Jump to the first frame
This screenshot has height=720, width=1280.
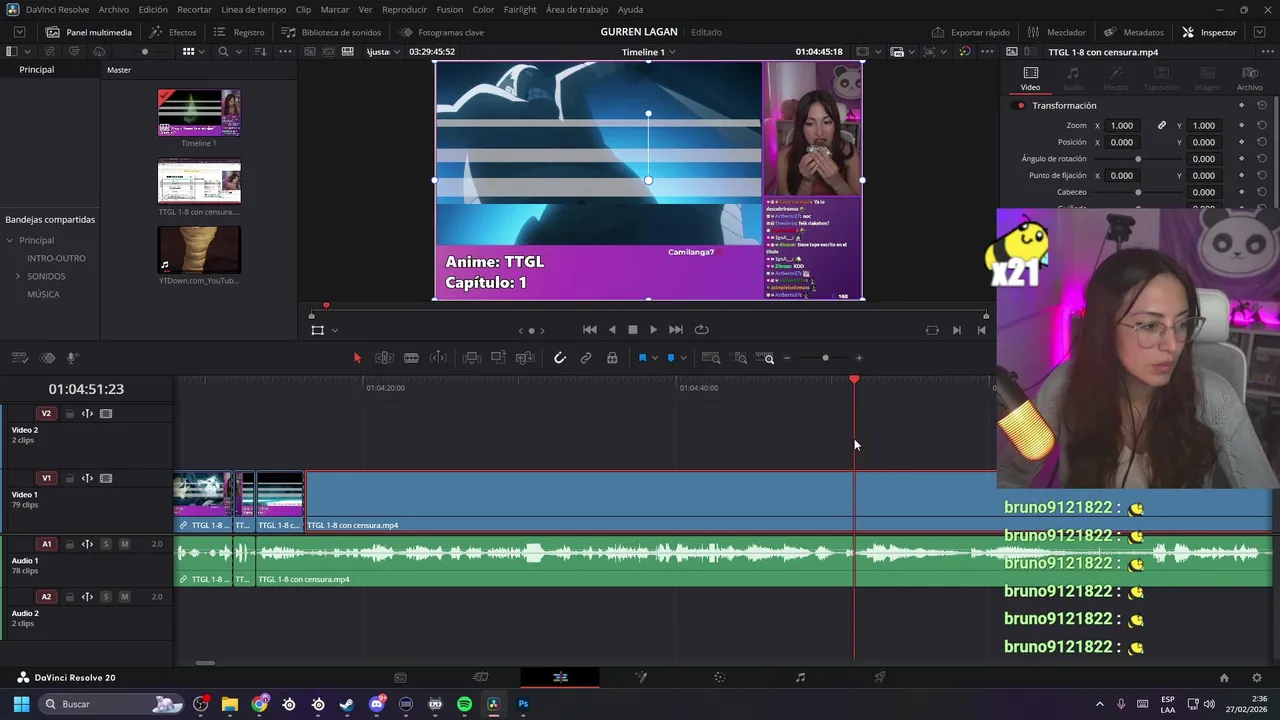[590, 330]
